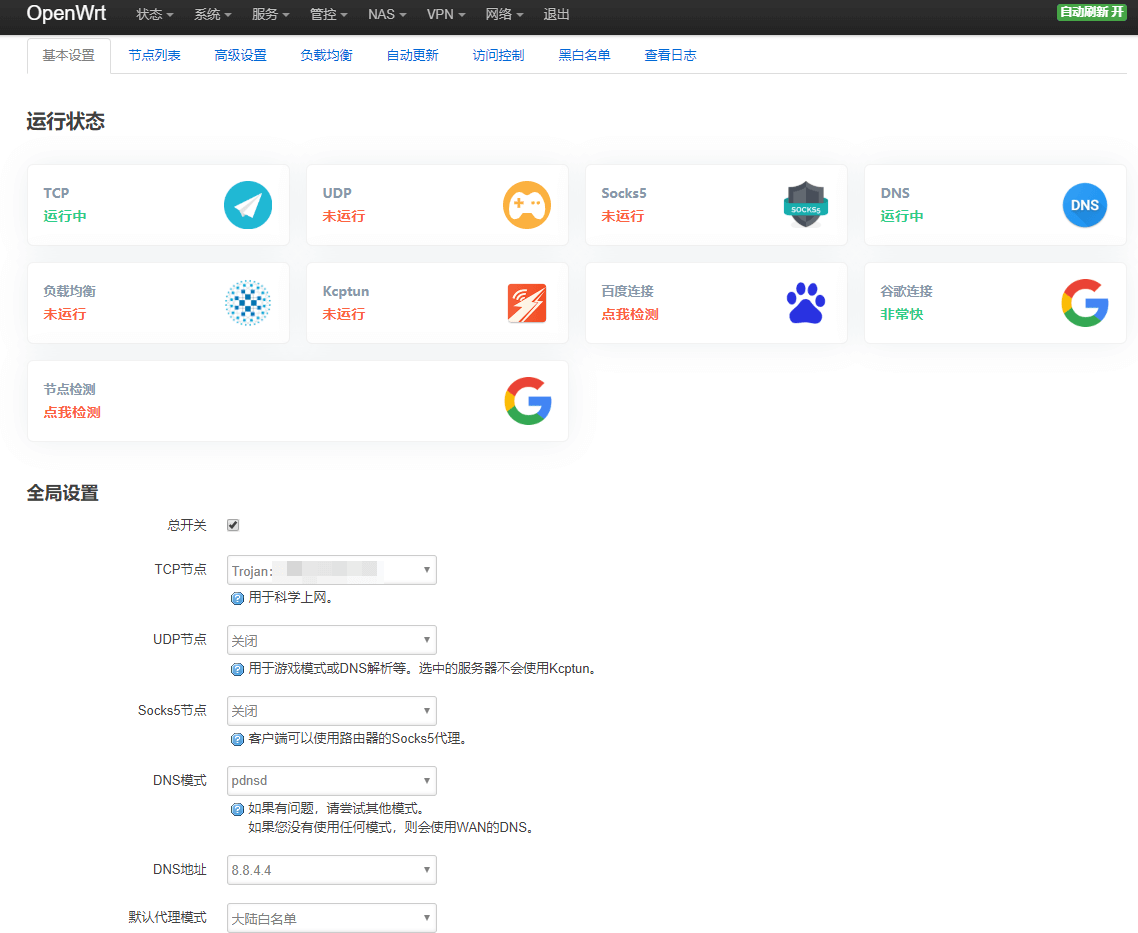
Task: Expand the 系统 menu
Action: click(x=213, y=15)
